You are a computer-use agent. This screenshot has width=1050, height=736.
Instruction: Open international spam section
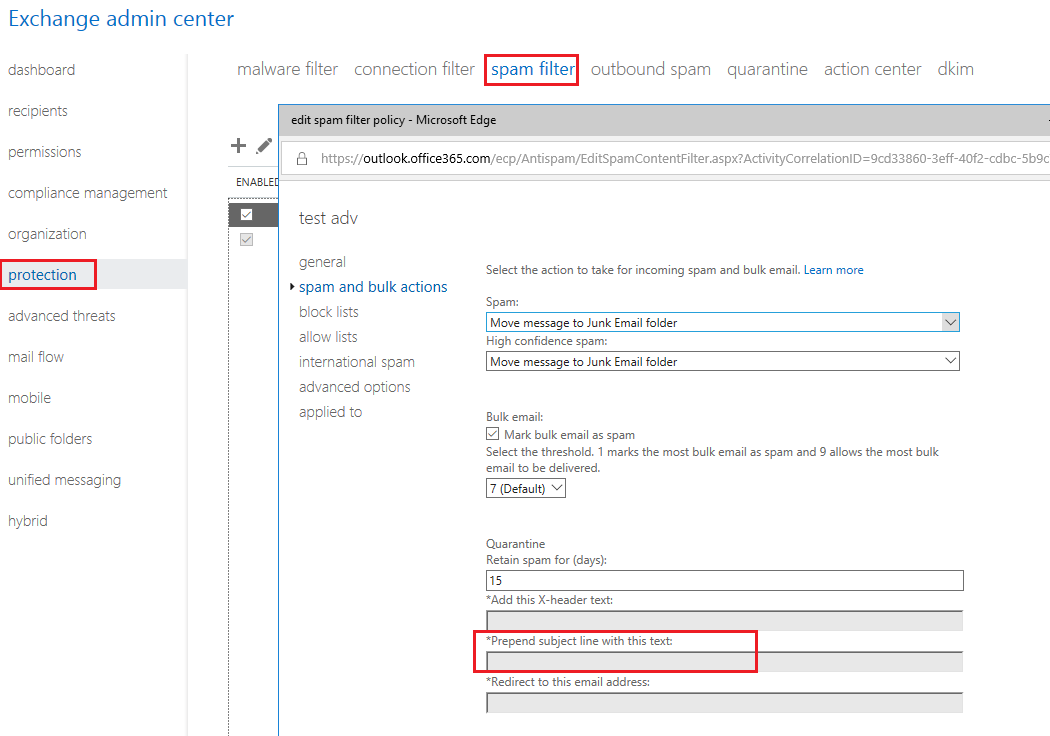tap(357, 362)
